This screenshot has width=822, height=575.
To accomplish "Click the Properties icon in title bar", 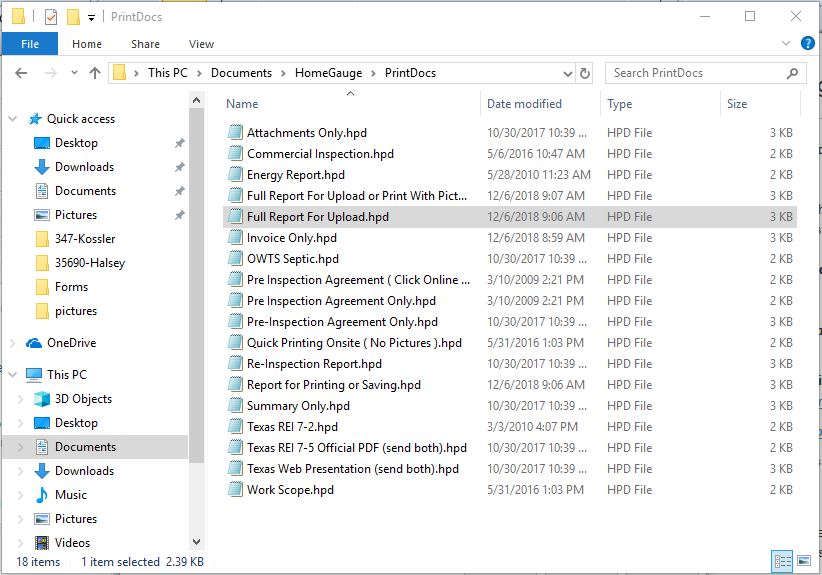I will point(51,16).
